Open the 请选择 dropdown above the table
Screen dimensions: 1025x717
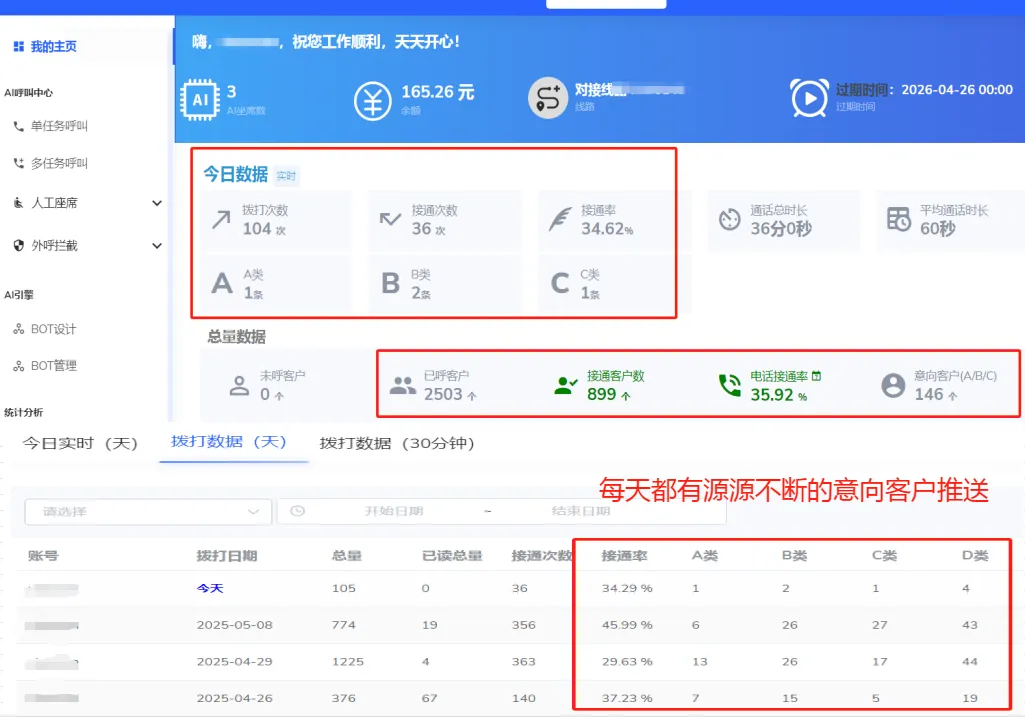[147, 511]
